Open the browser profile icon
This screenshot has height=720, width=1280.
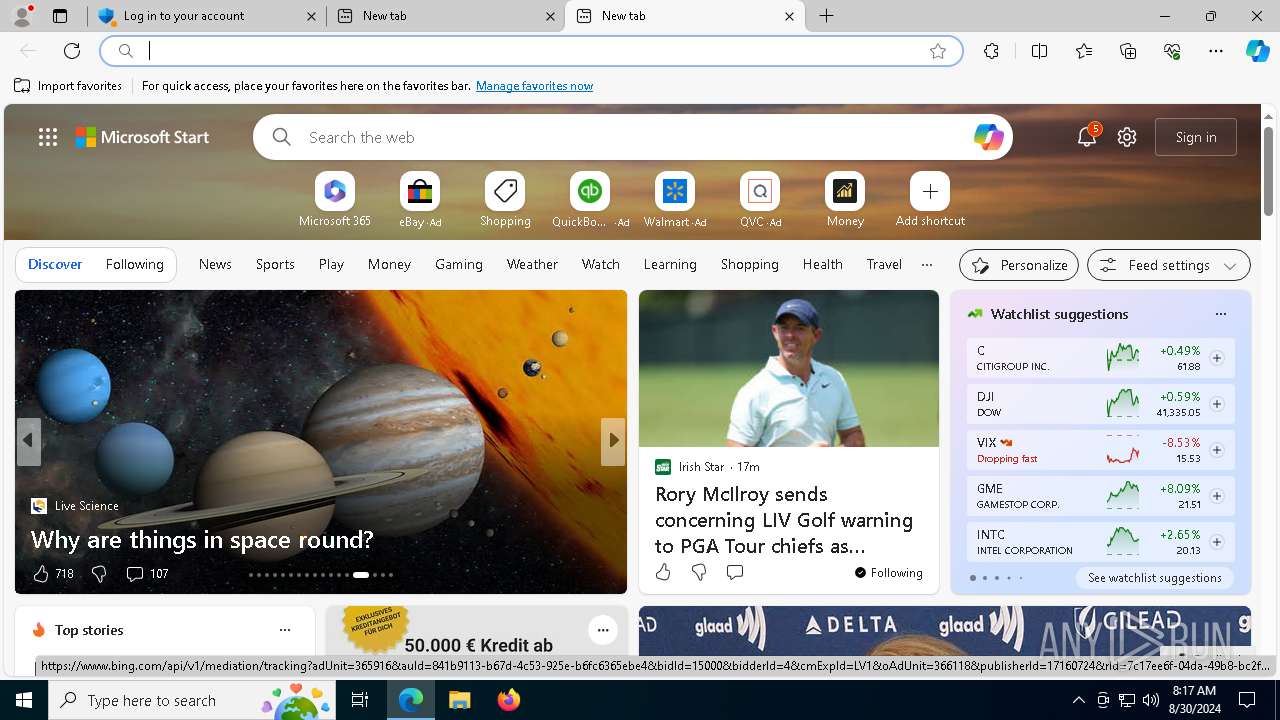(22, 16)
